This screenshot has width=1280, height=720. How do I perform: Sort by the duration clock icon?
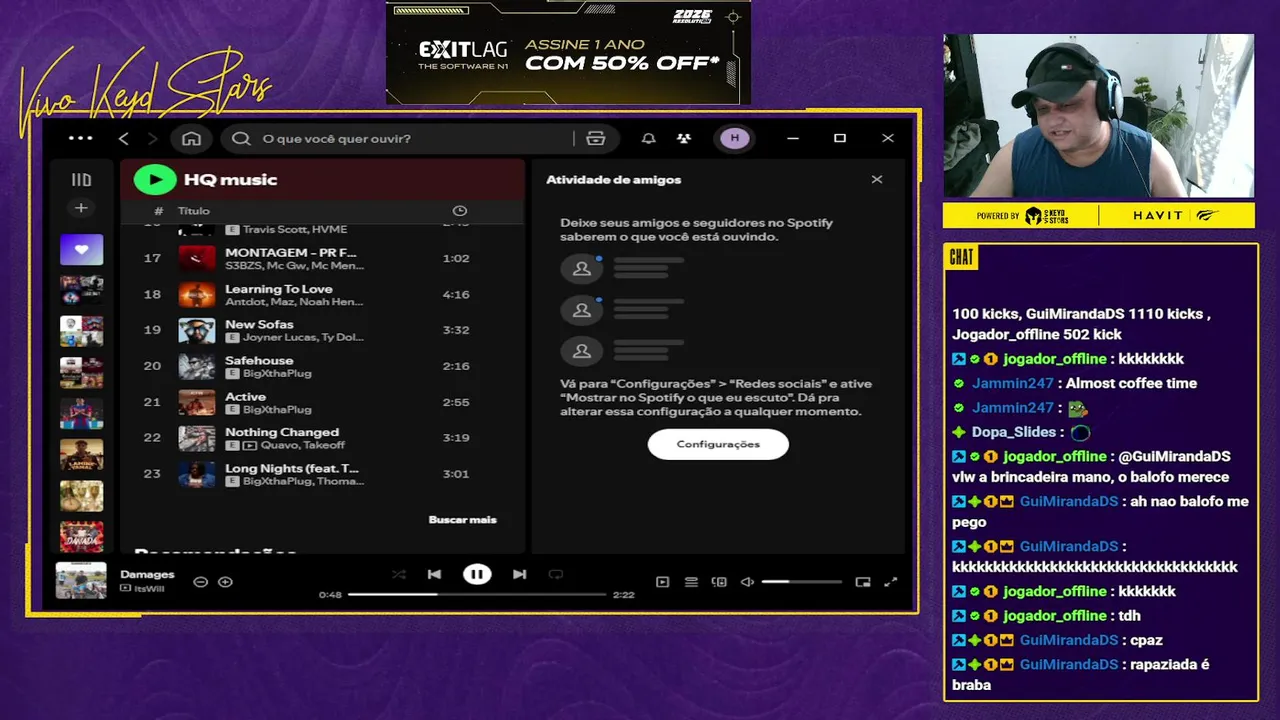[x=459, y=211]
